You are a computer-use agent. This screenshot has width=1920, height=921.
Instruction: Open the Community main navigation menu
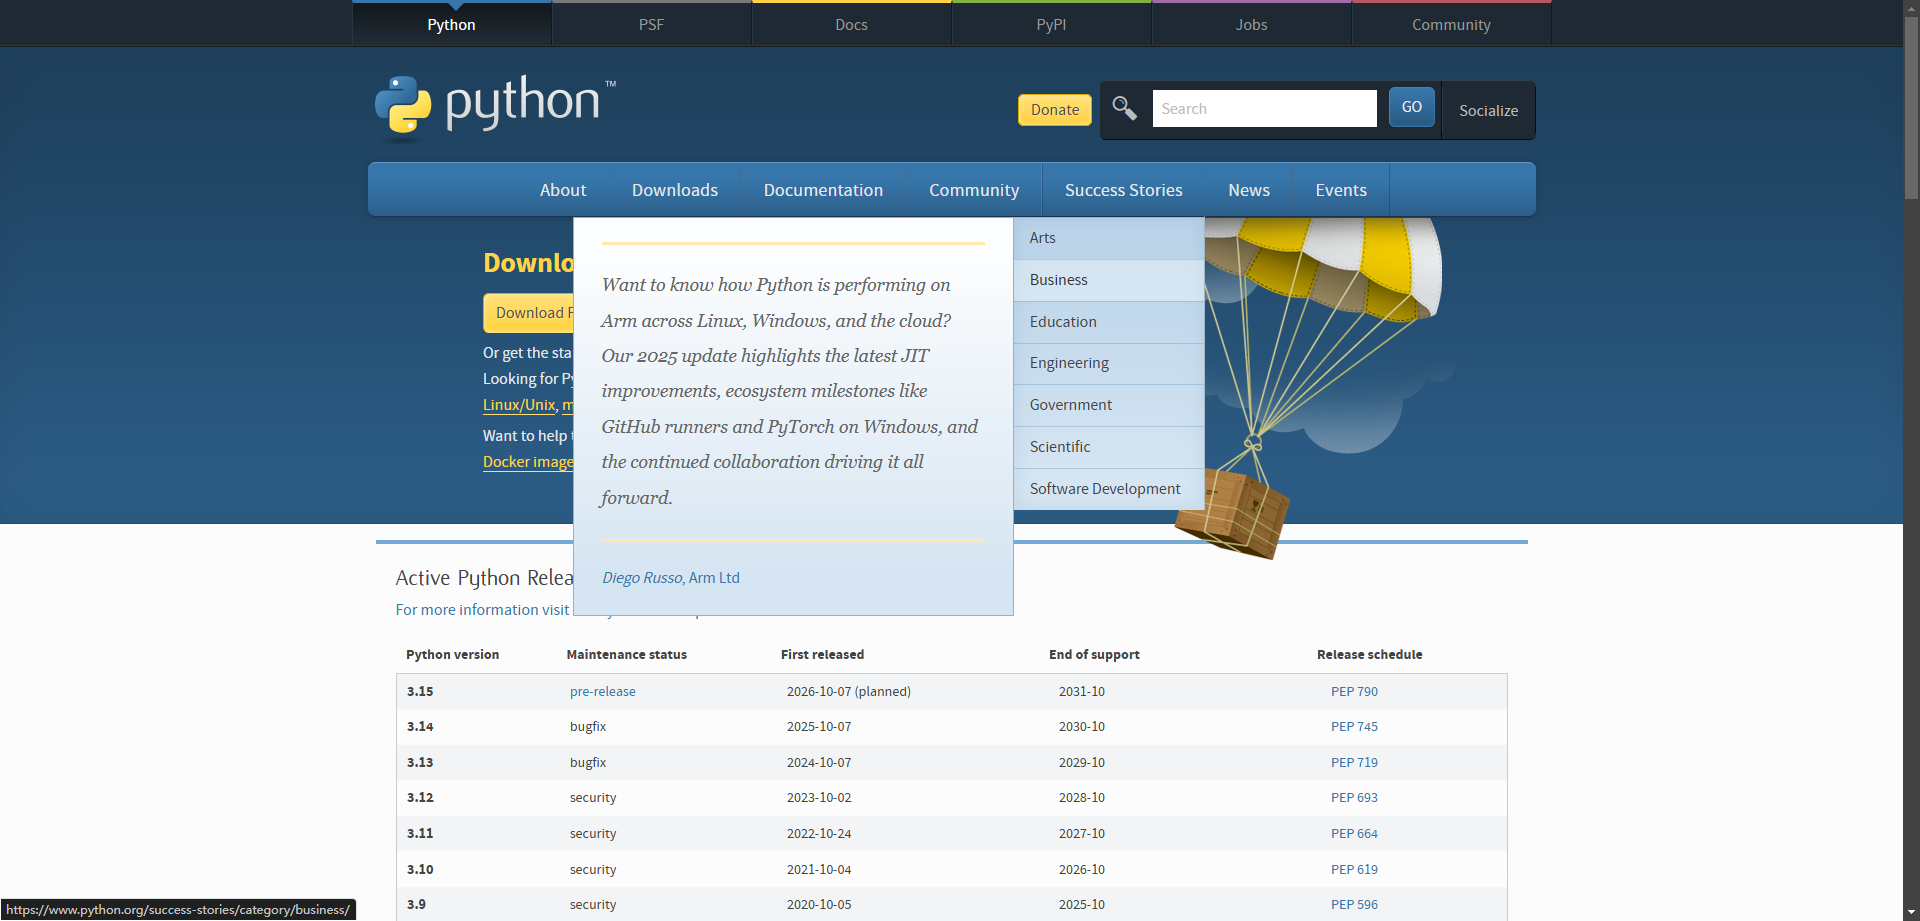974,190
